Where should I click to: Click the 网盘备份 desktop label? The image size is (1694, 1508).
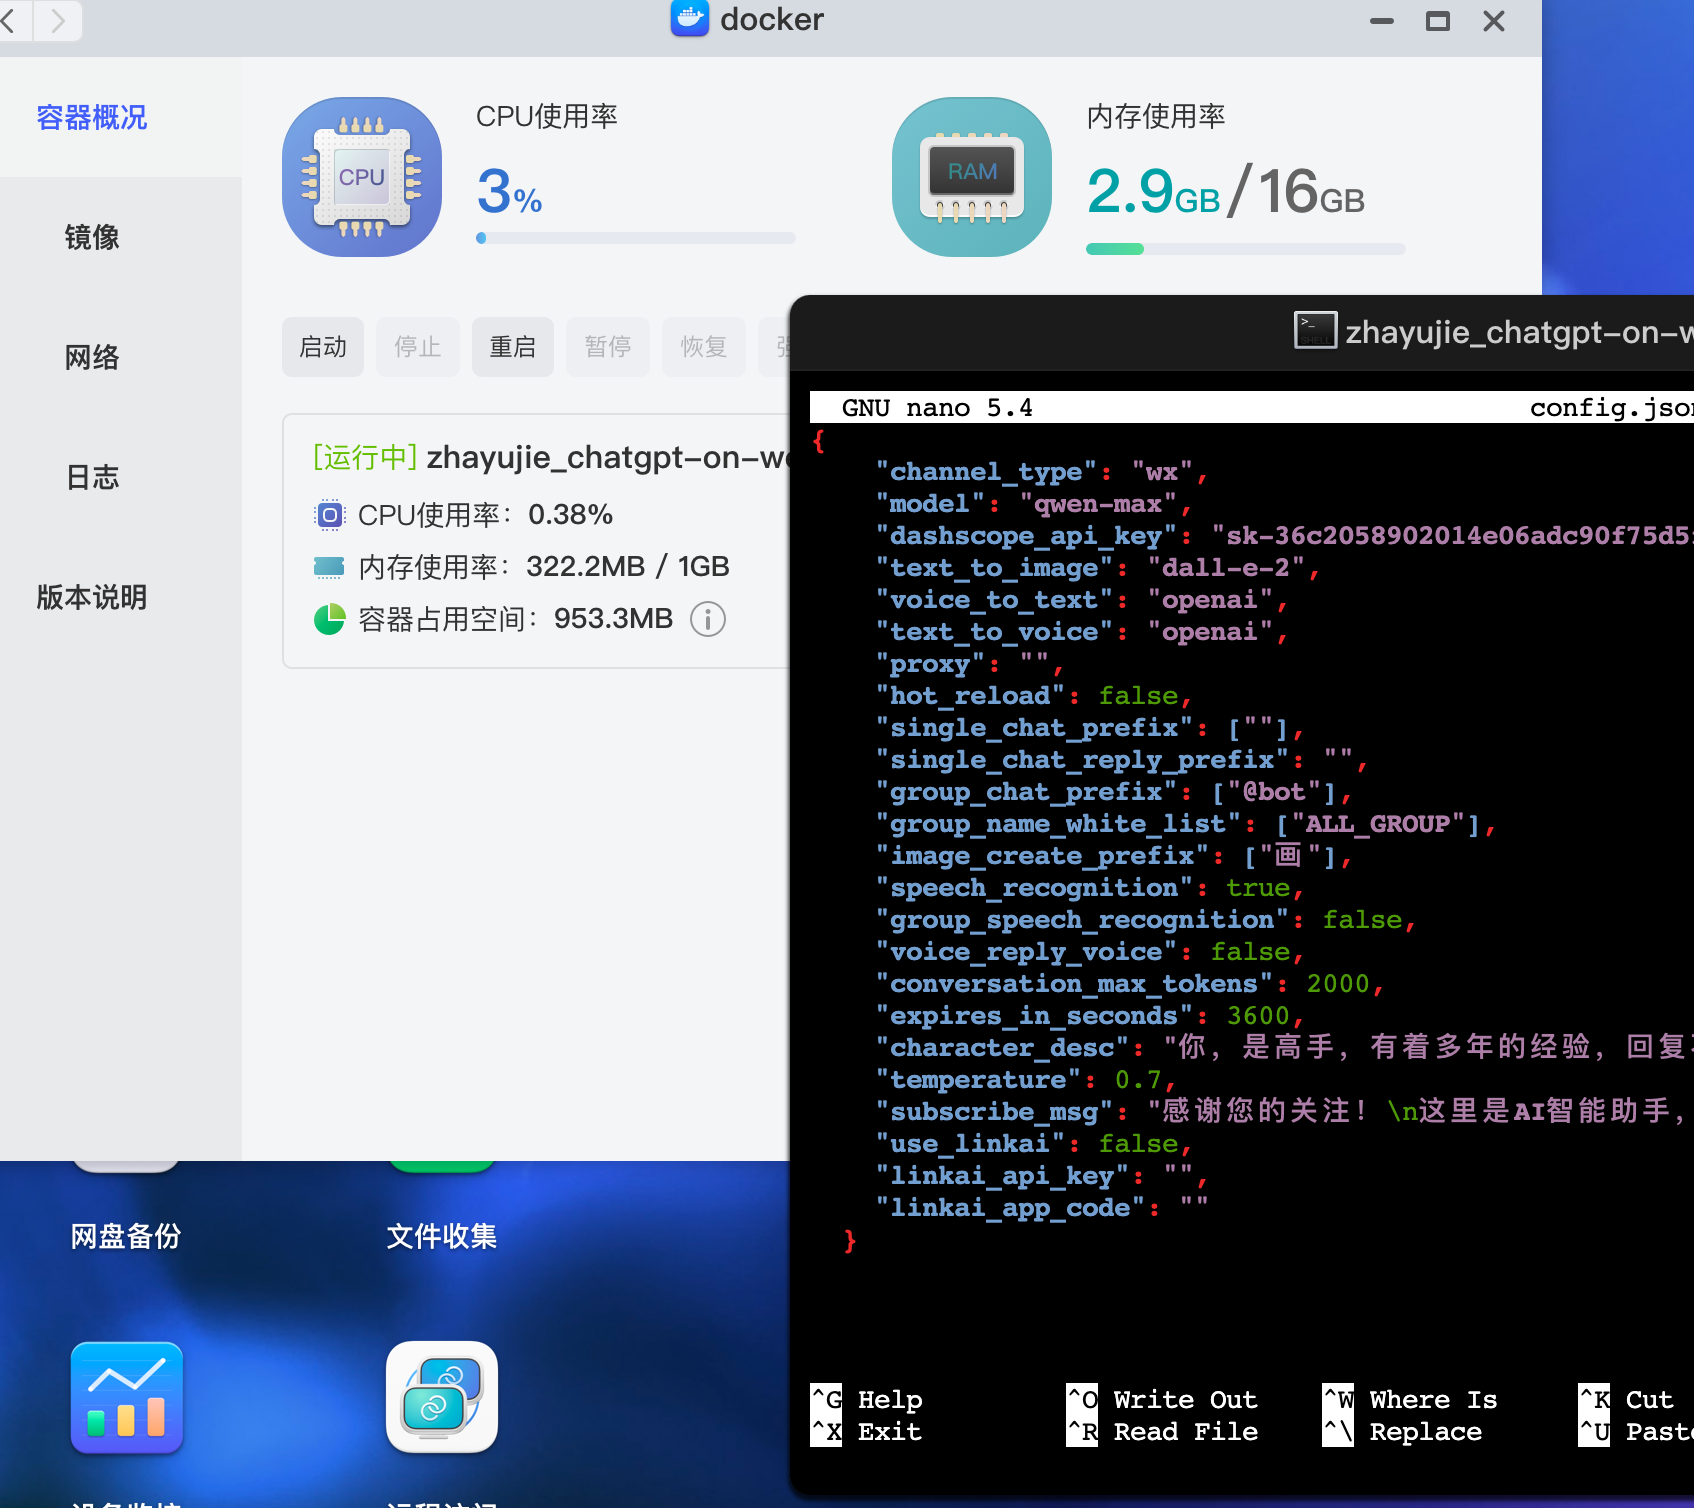pyautogui.click(x=126, y=1236)
